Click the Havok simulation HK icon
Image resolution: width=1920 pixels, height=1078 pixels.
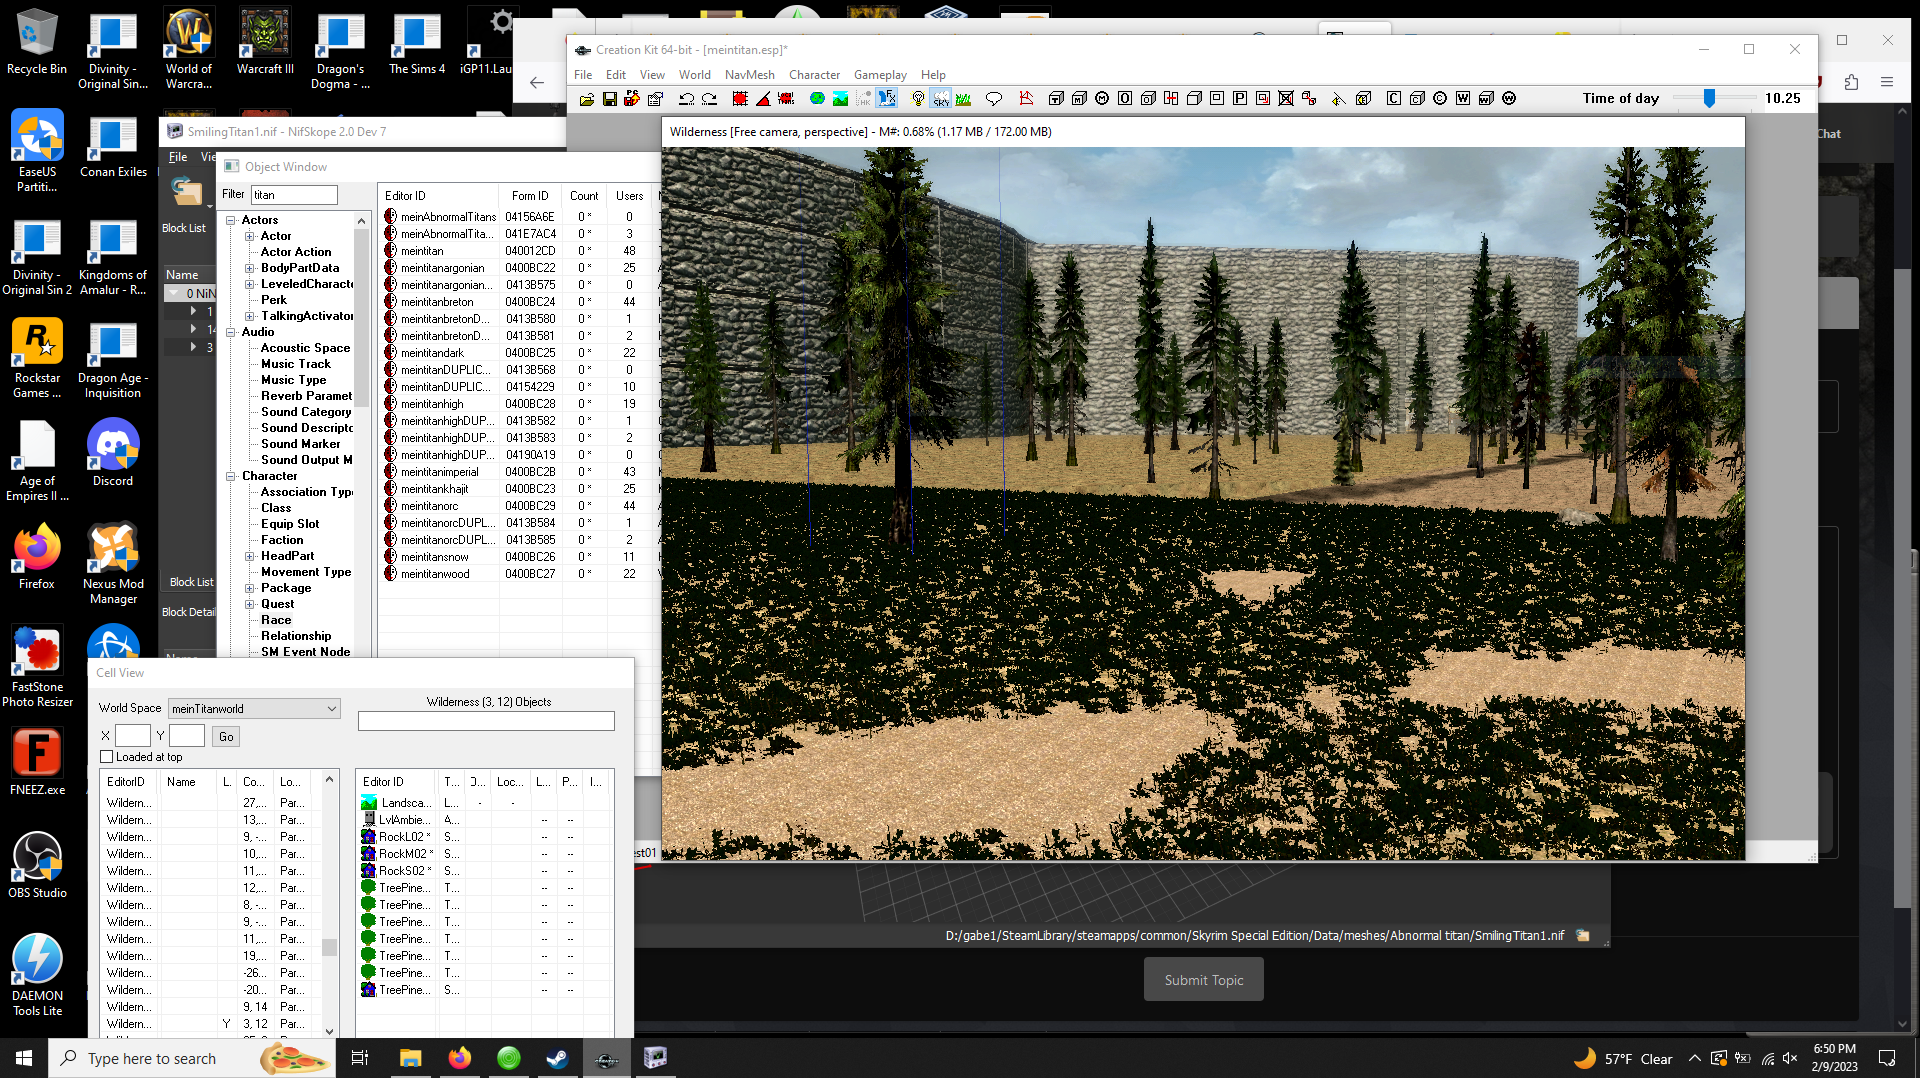point(864,99)
